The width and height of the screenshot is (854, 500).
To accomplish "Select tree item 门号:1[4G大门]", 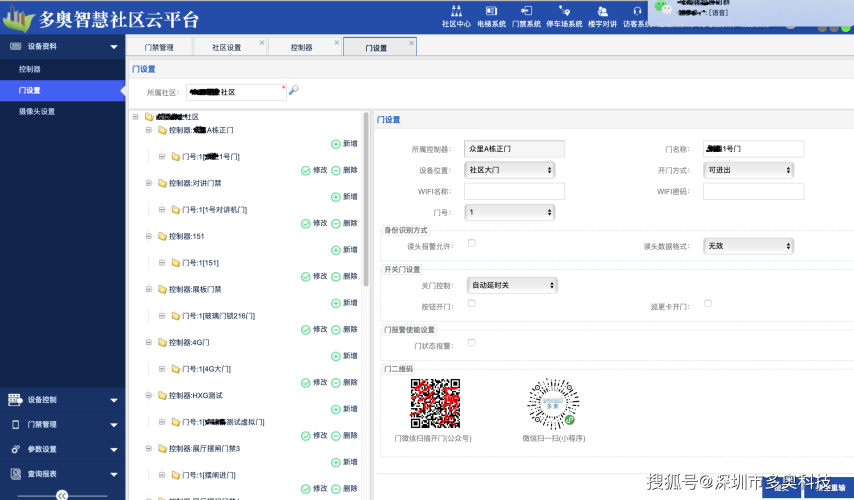I will (206, 369).
